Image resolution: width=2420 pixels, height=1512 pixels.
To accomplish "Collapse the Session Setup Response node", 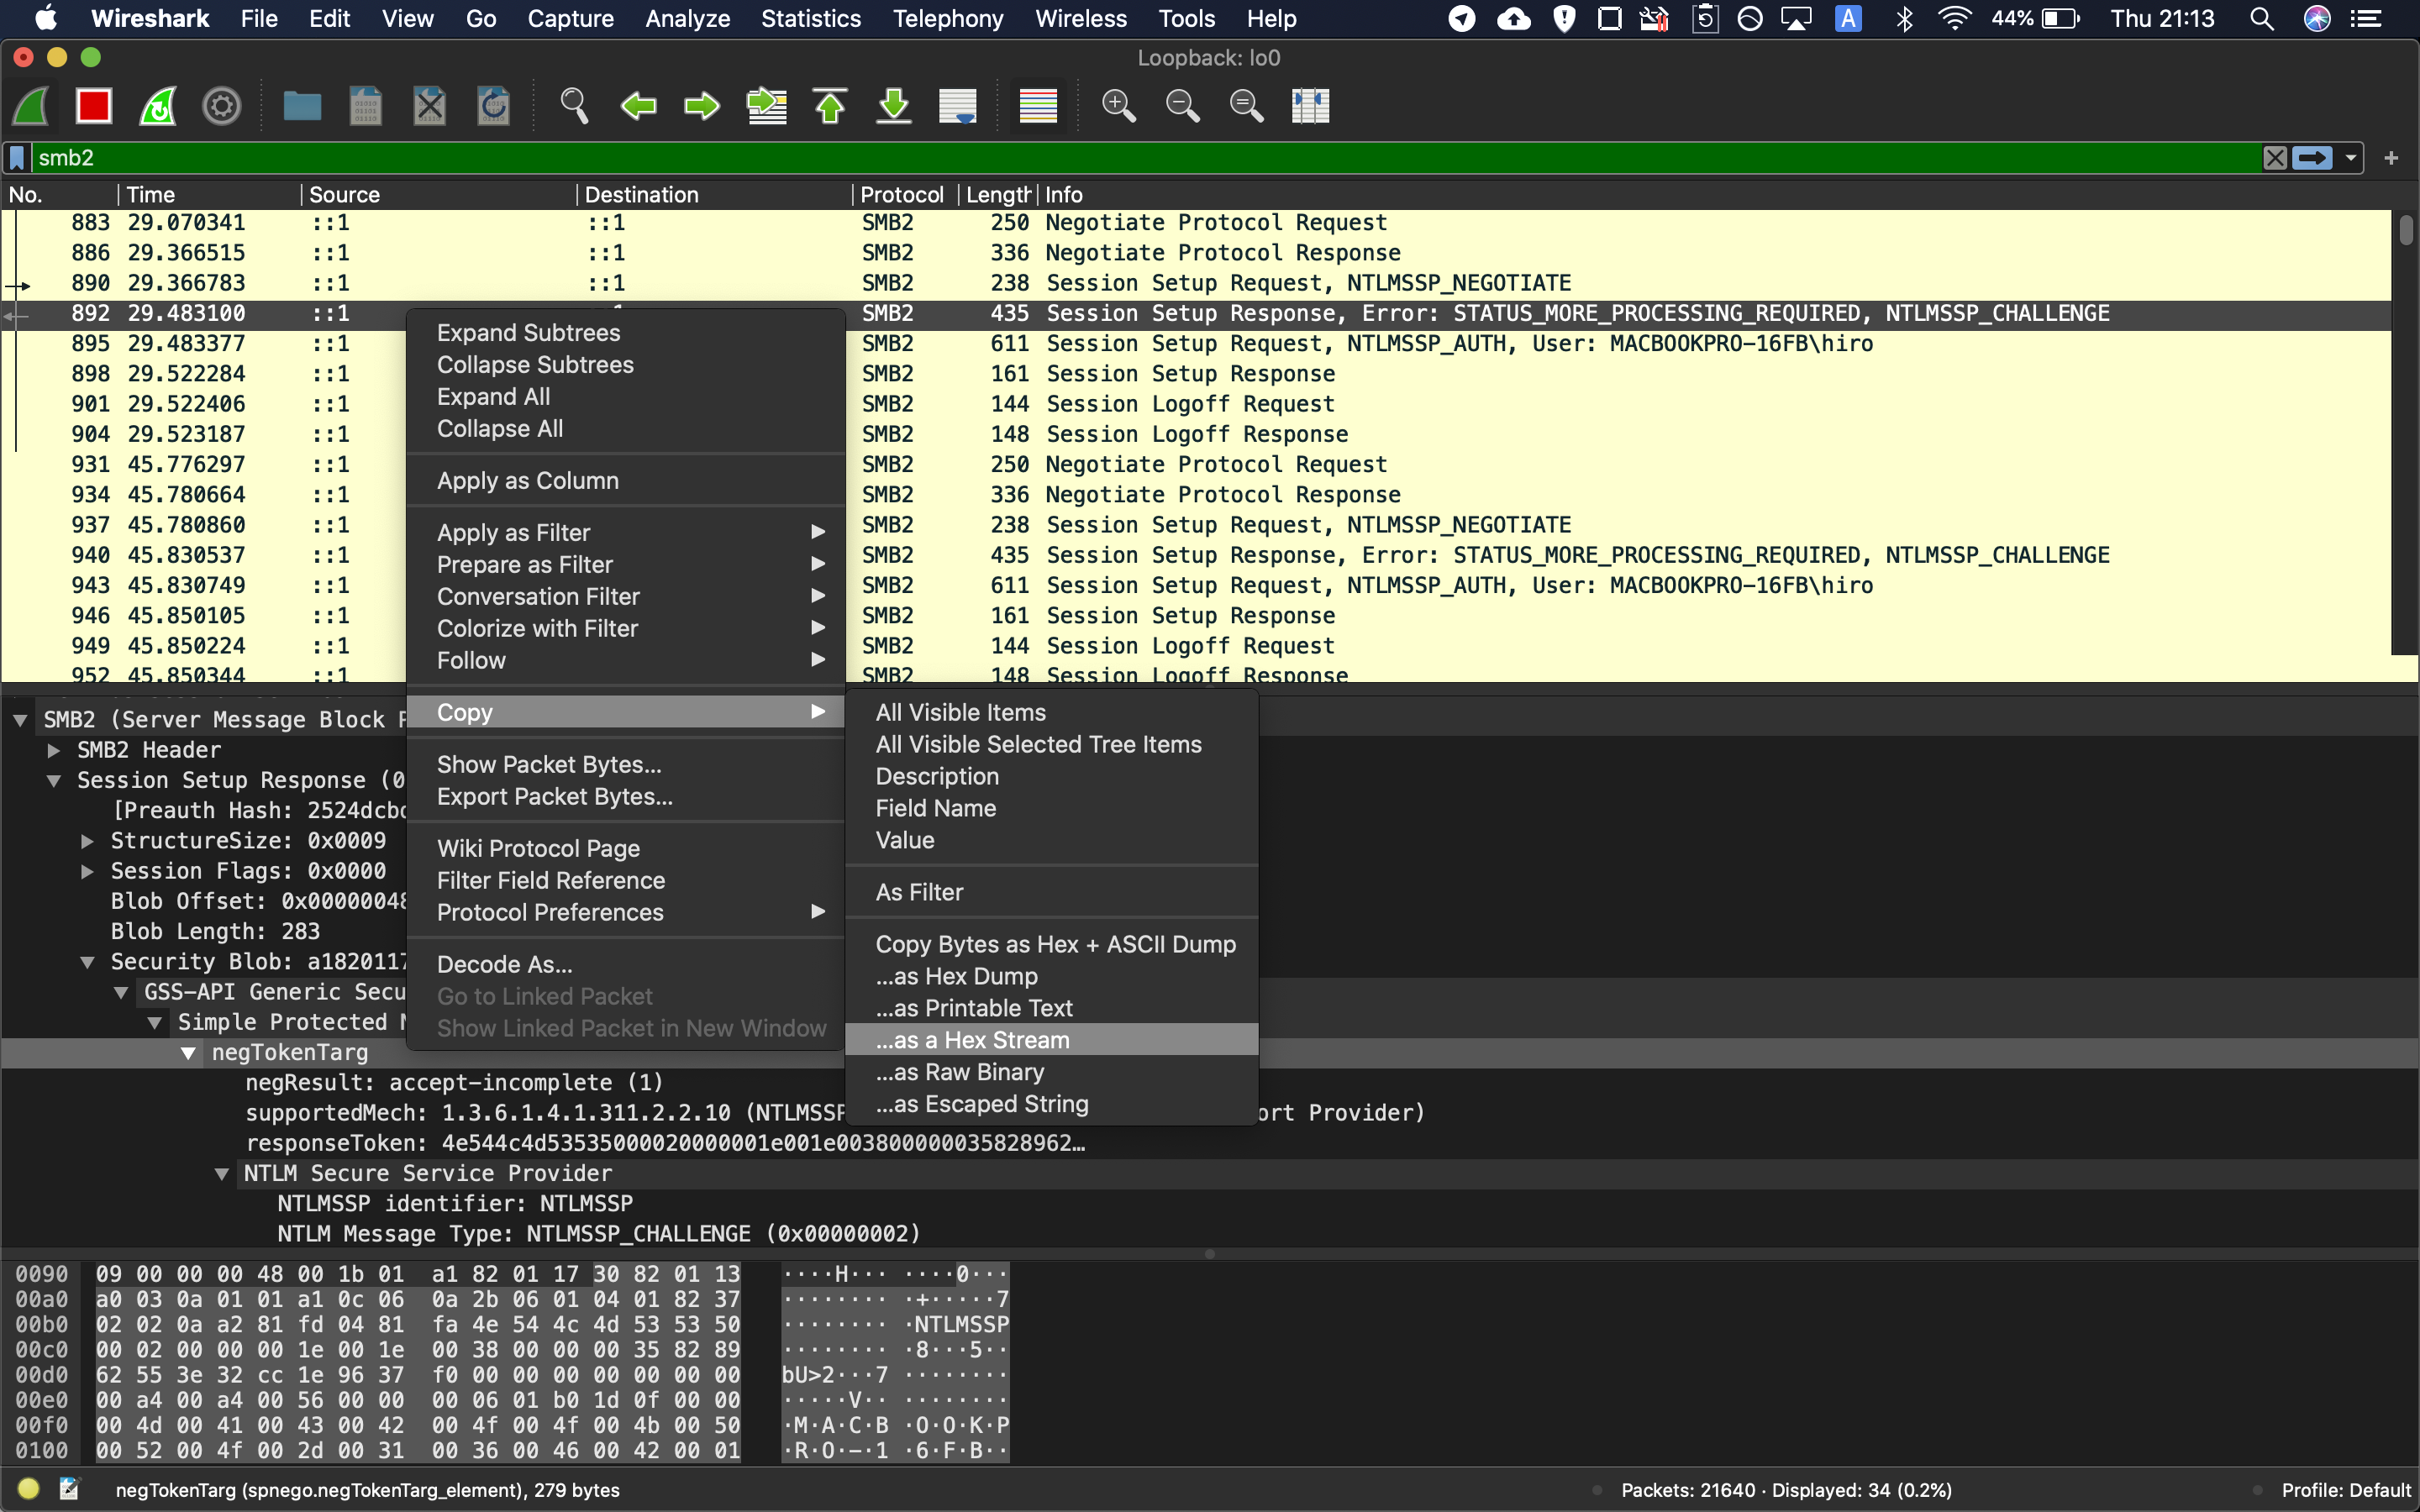I will pyautogui.click(x=54, y=780).
